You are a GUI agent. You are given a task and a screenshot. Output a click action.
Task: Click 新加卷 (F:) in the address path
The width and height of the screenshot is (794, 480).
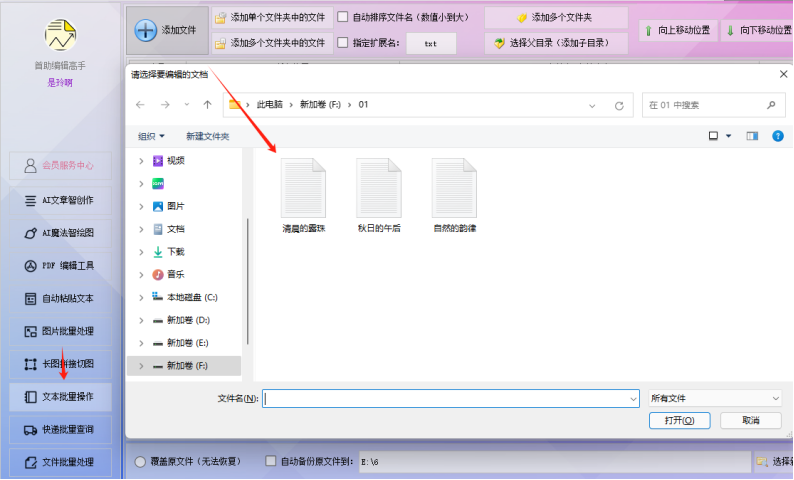pyautogui.click(x=321, y=105)
